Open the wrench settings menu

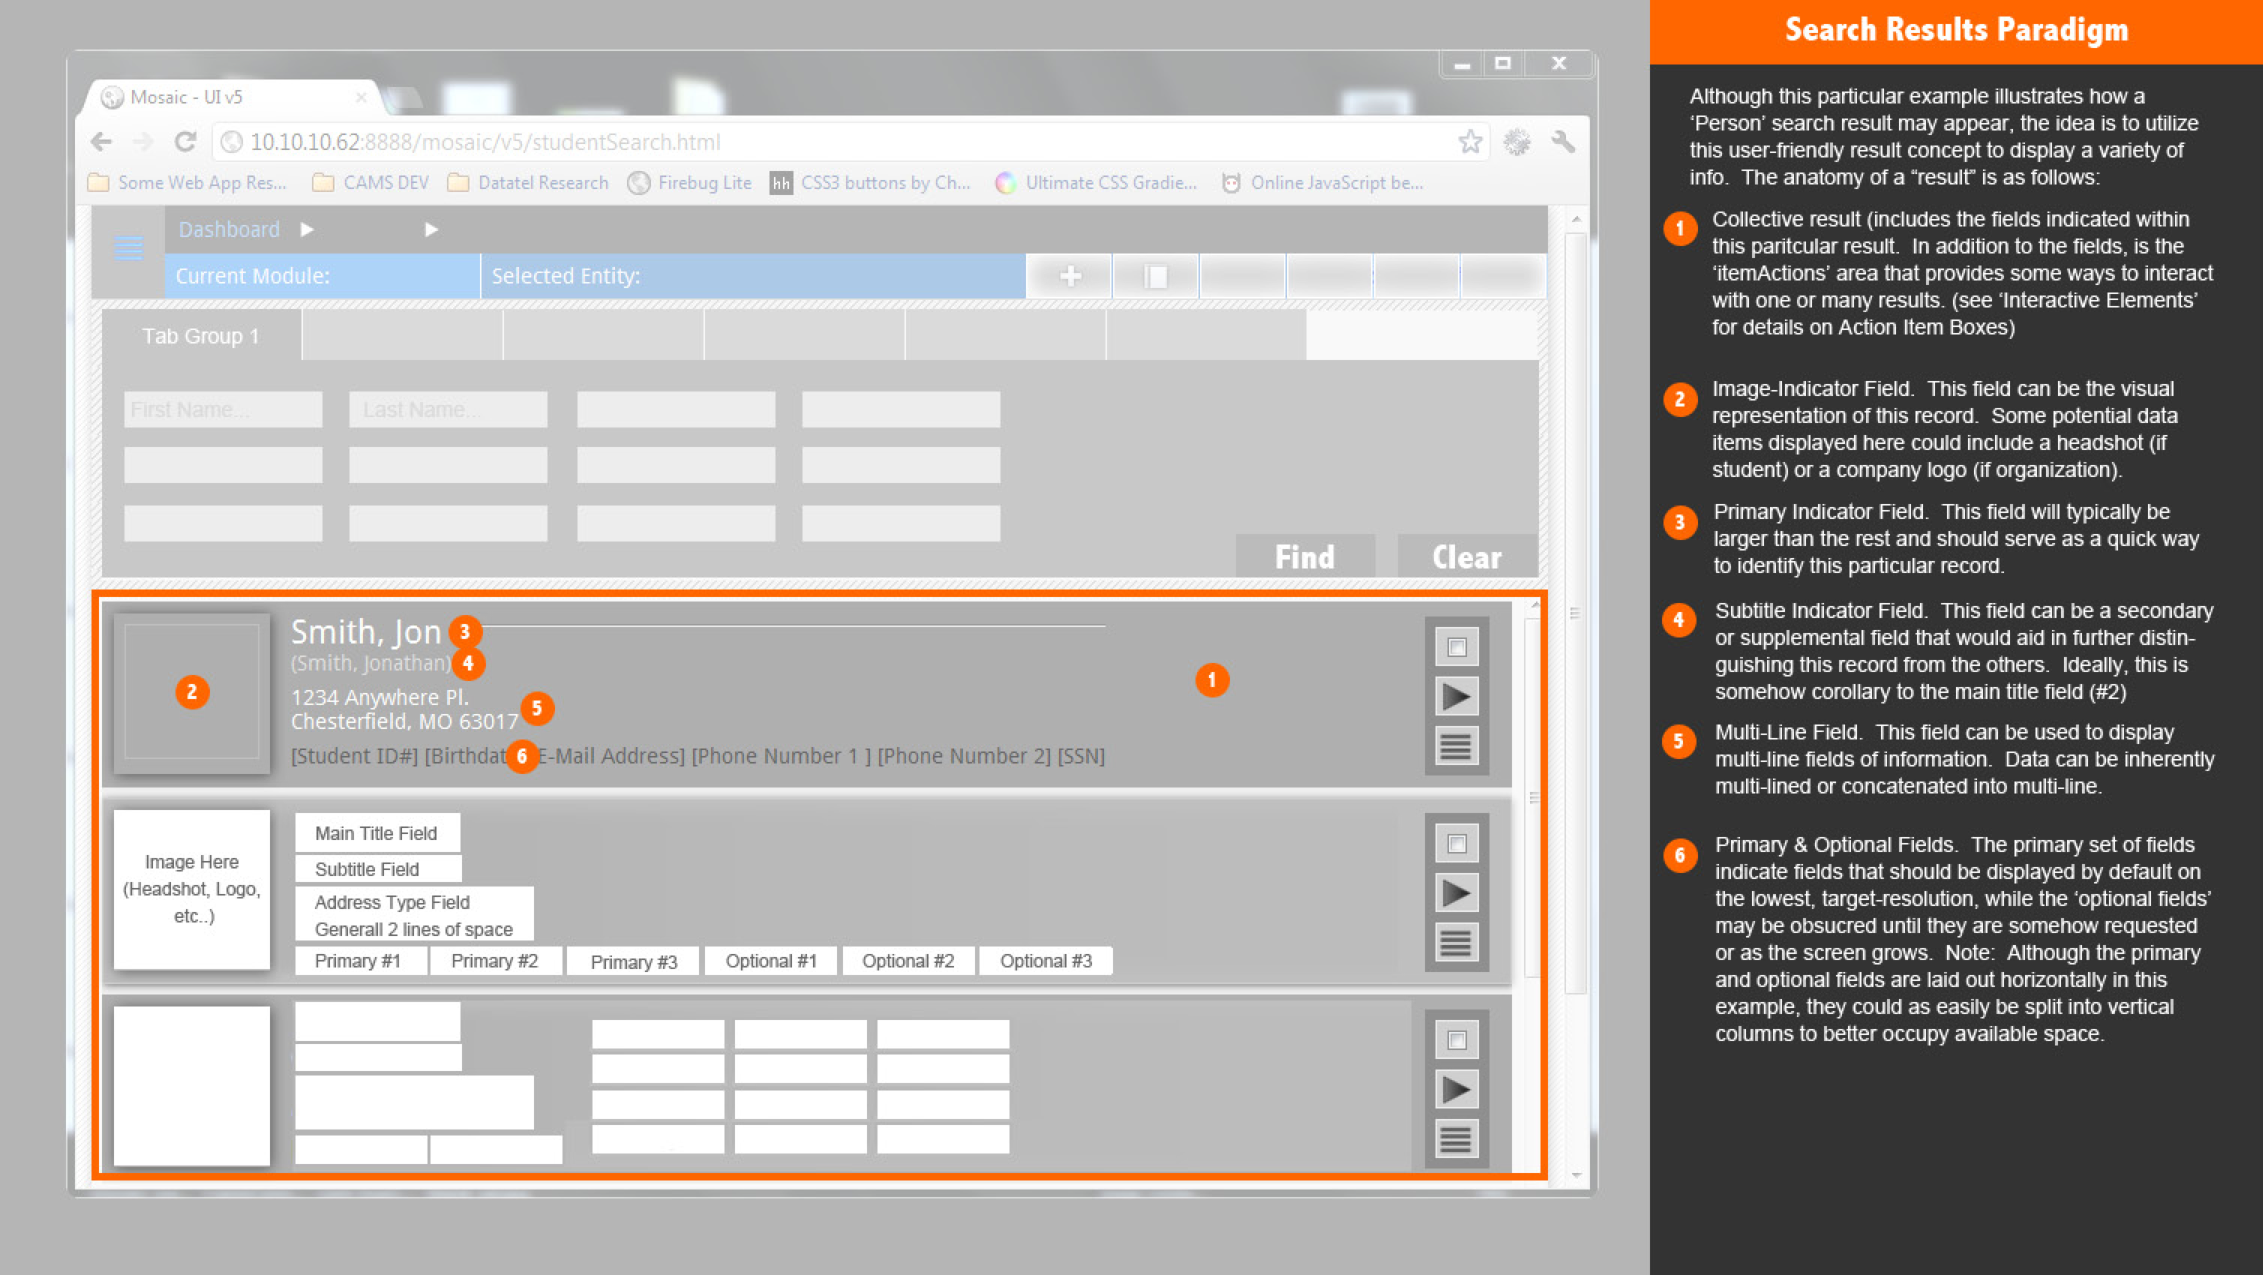point(1563,142)
